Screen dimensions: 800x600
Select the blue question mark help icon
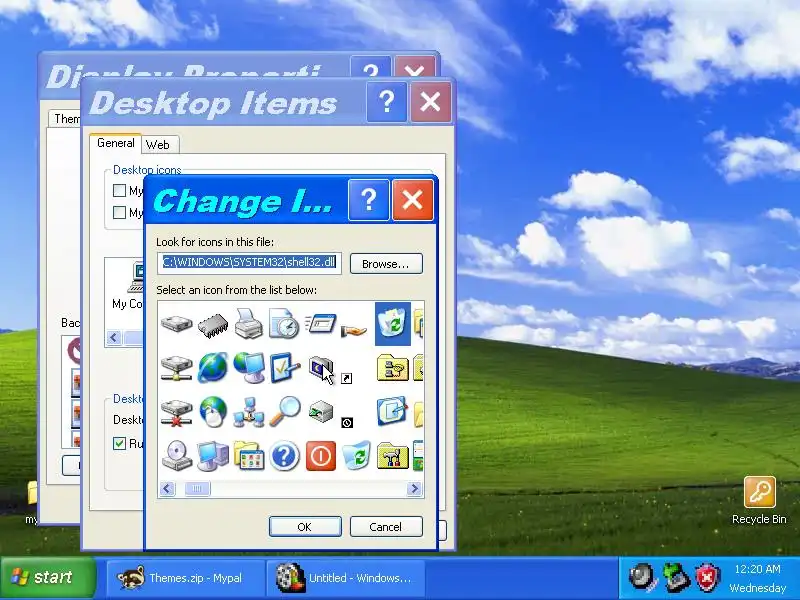284,456
